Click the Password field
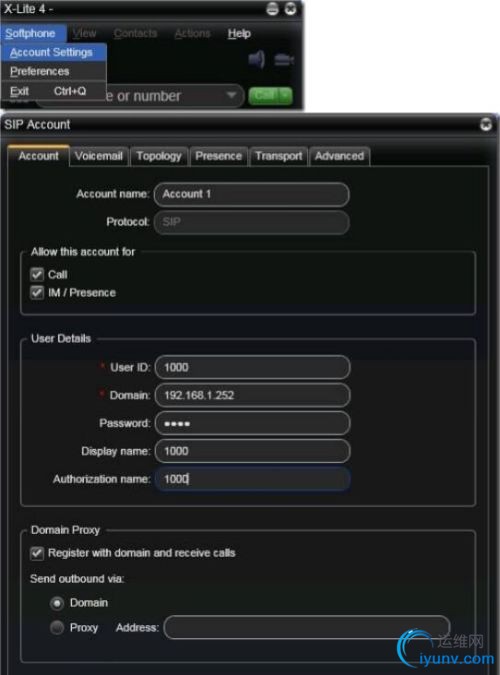Image resolution: width=500 pixels, height=675 pixels. [x=252, y=423]
